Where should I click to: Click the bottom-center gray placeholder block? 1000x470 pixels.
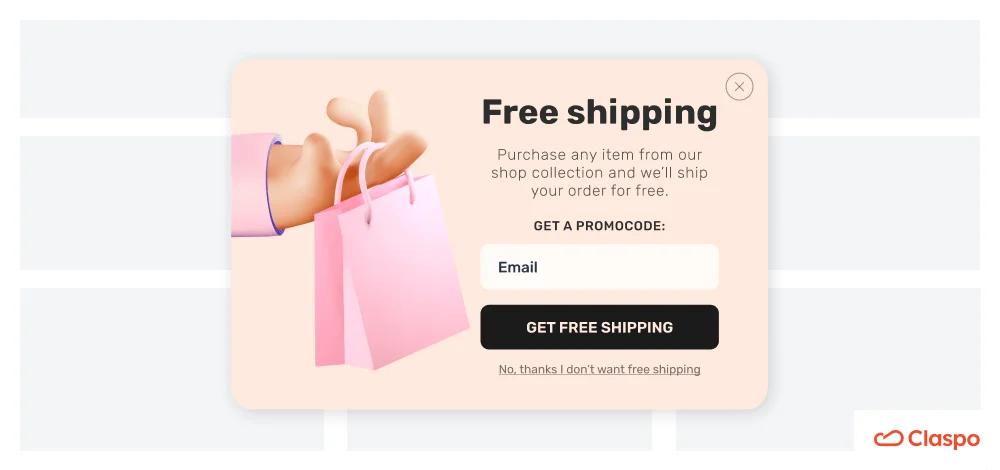(499, 430)
